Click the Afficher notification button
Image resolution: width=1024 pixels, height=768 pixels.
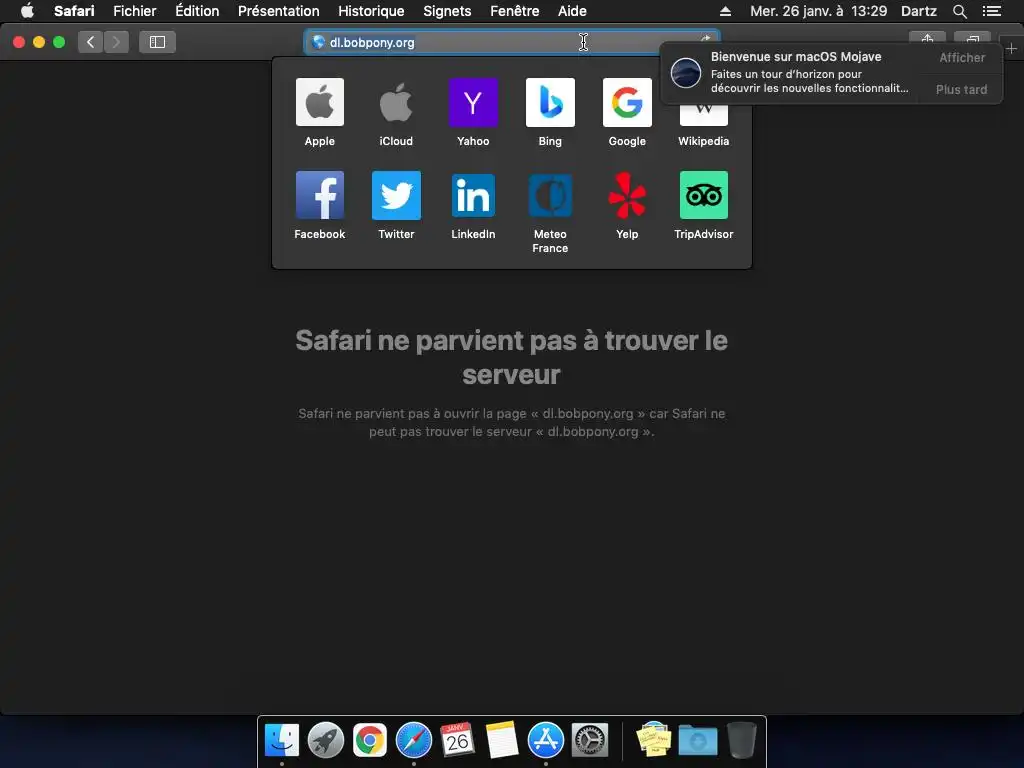[x=961, y=57]
